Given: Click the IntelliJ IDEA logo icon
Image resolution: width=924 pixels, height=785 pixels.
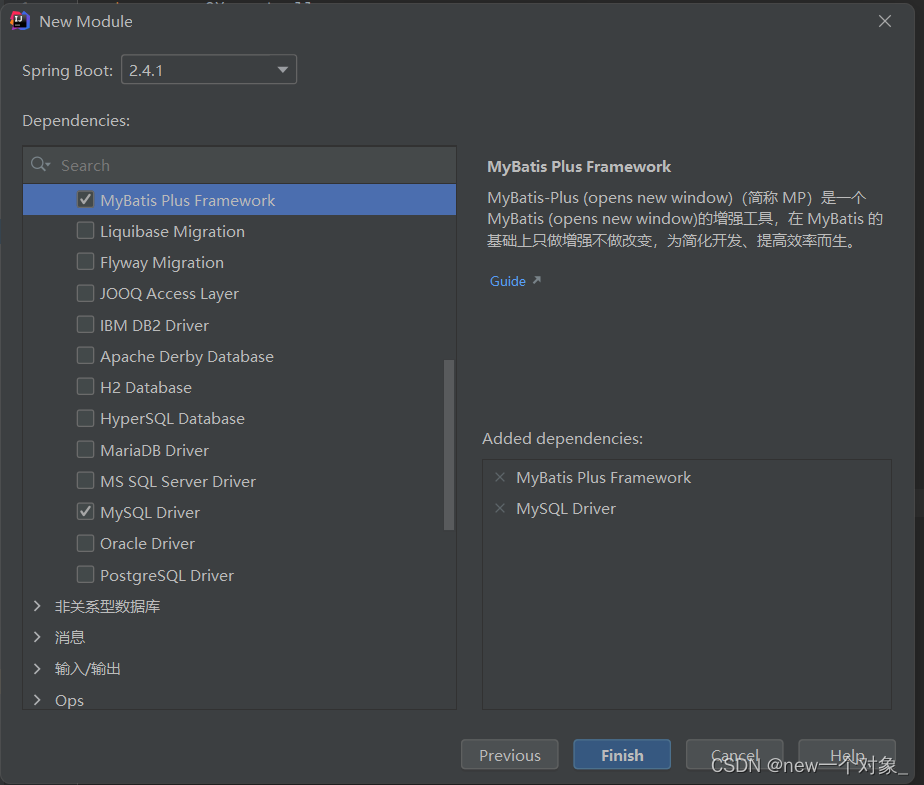Looking at the screenshot, I should [19, 21].
